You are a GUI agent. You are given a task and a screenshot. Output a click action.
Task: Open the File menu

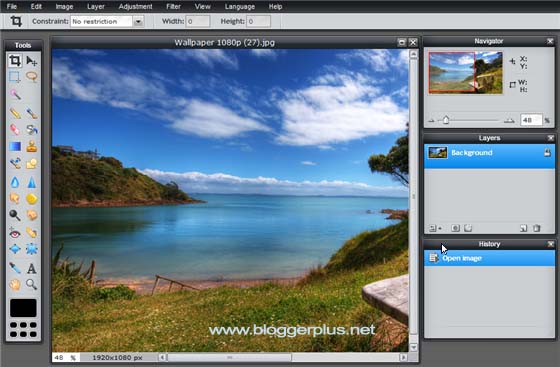(x=12, y=6)
